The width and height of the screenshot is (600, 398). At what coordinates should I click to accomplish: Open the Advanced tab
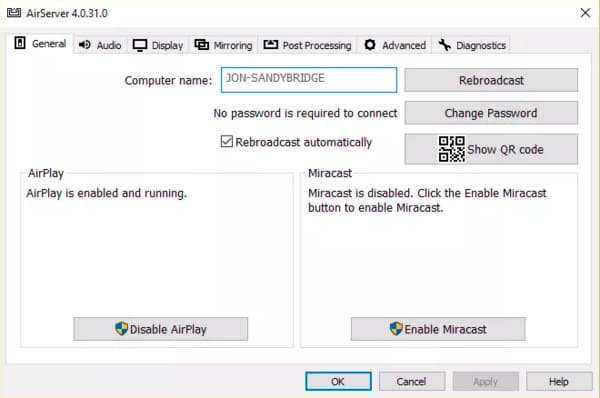(x=395, y=45)
